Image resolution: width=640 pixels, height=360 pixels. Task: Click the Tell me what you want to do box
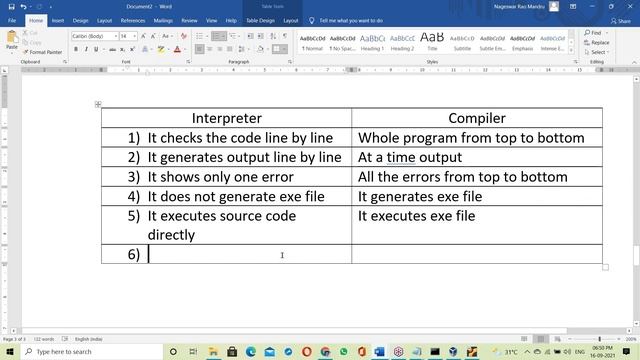[x=351, y=20]
